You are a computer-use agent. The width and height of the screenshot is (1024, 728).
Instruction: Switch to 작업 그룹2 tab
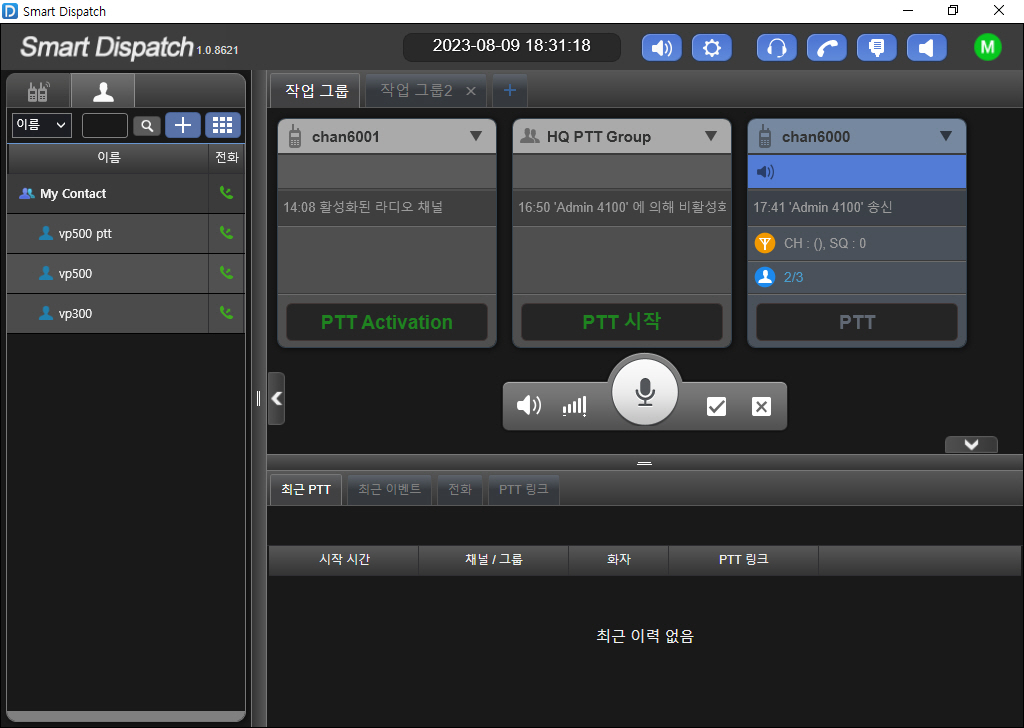tap(416, 91)
